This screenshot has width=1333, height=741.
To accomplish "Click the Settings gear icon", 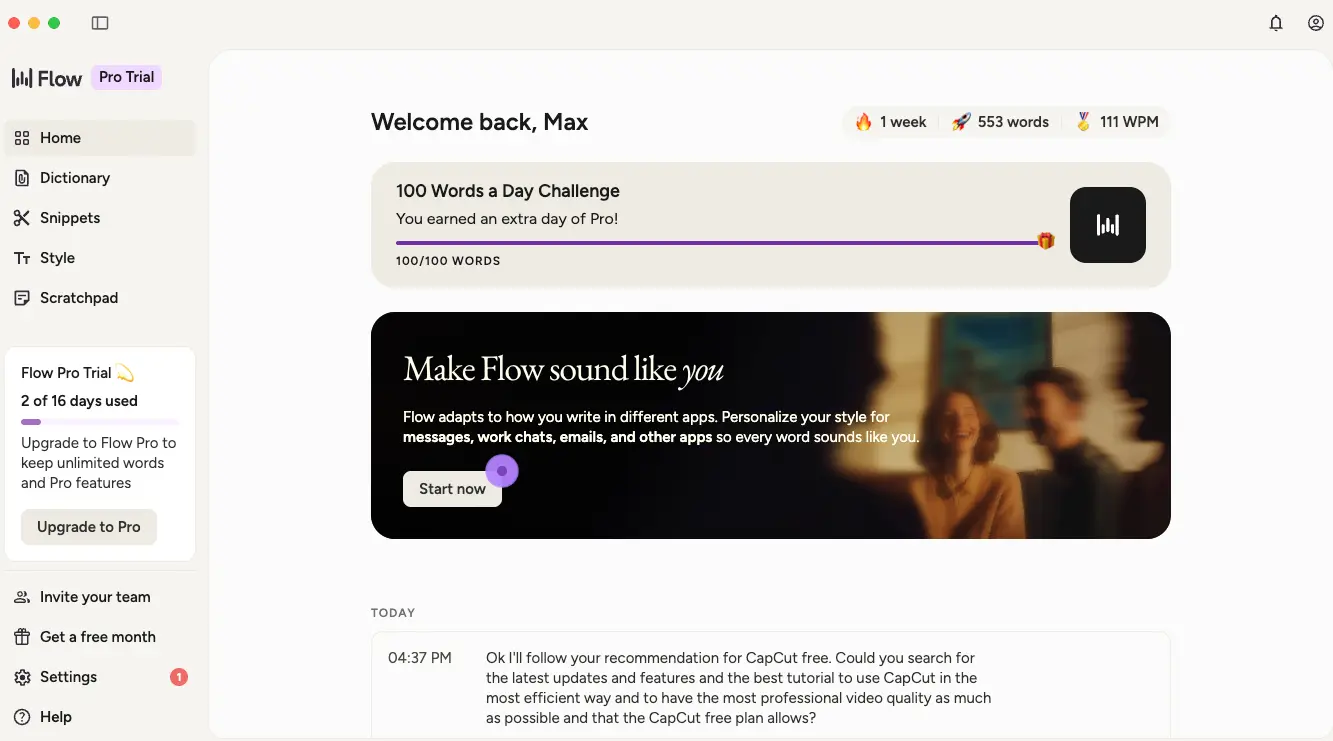I will (22, 677).
